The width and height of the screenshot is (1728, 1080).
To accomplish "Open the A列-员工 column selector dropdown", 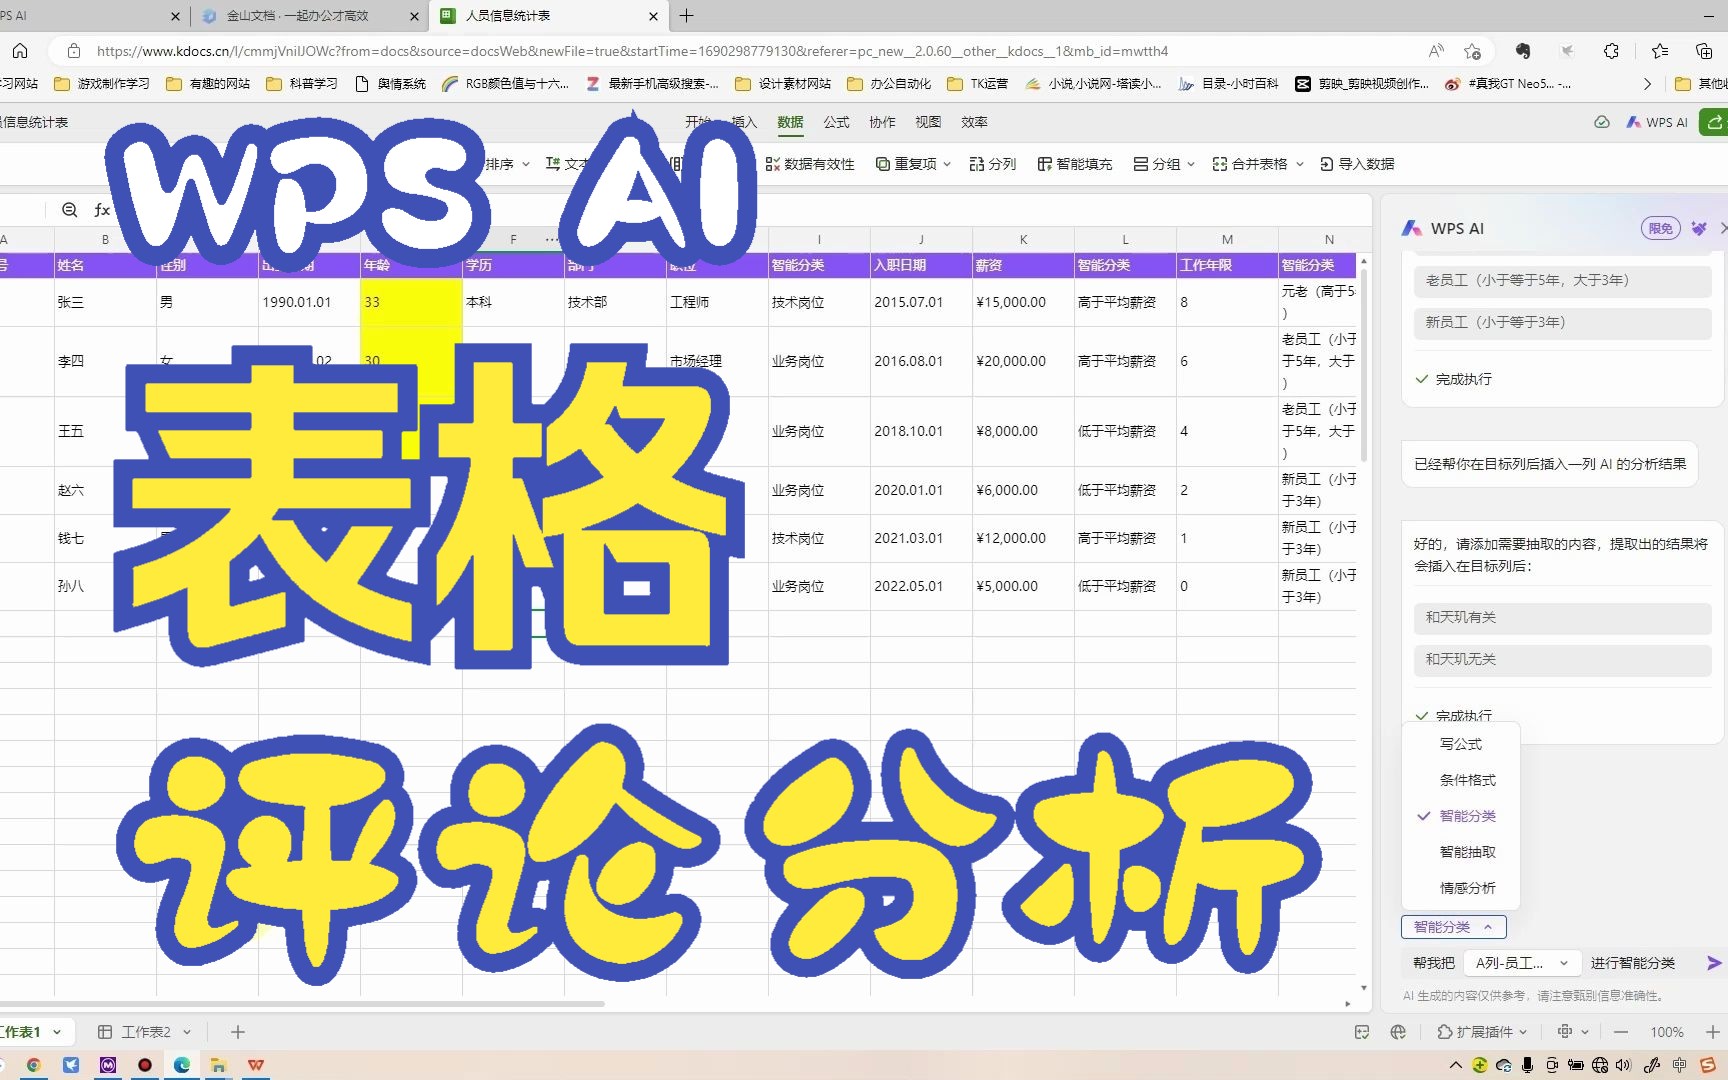I will [1522, 963].
